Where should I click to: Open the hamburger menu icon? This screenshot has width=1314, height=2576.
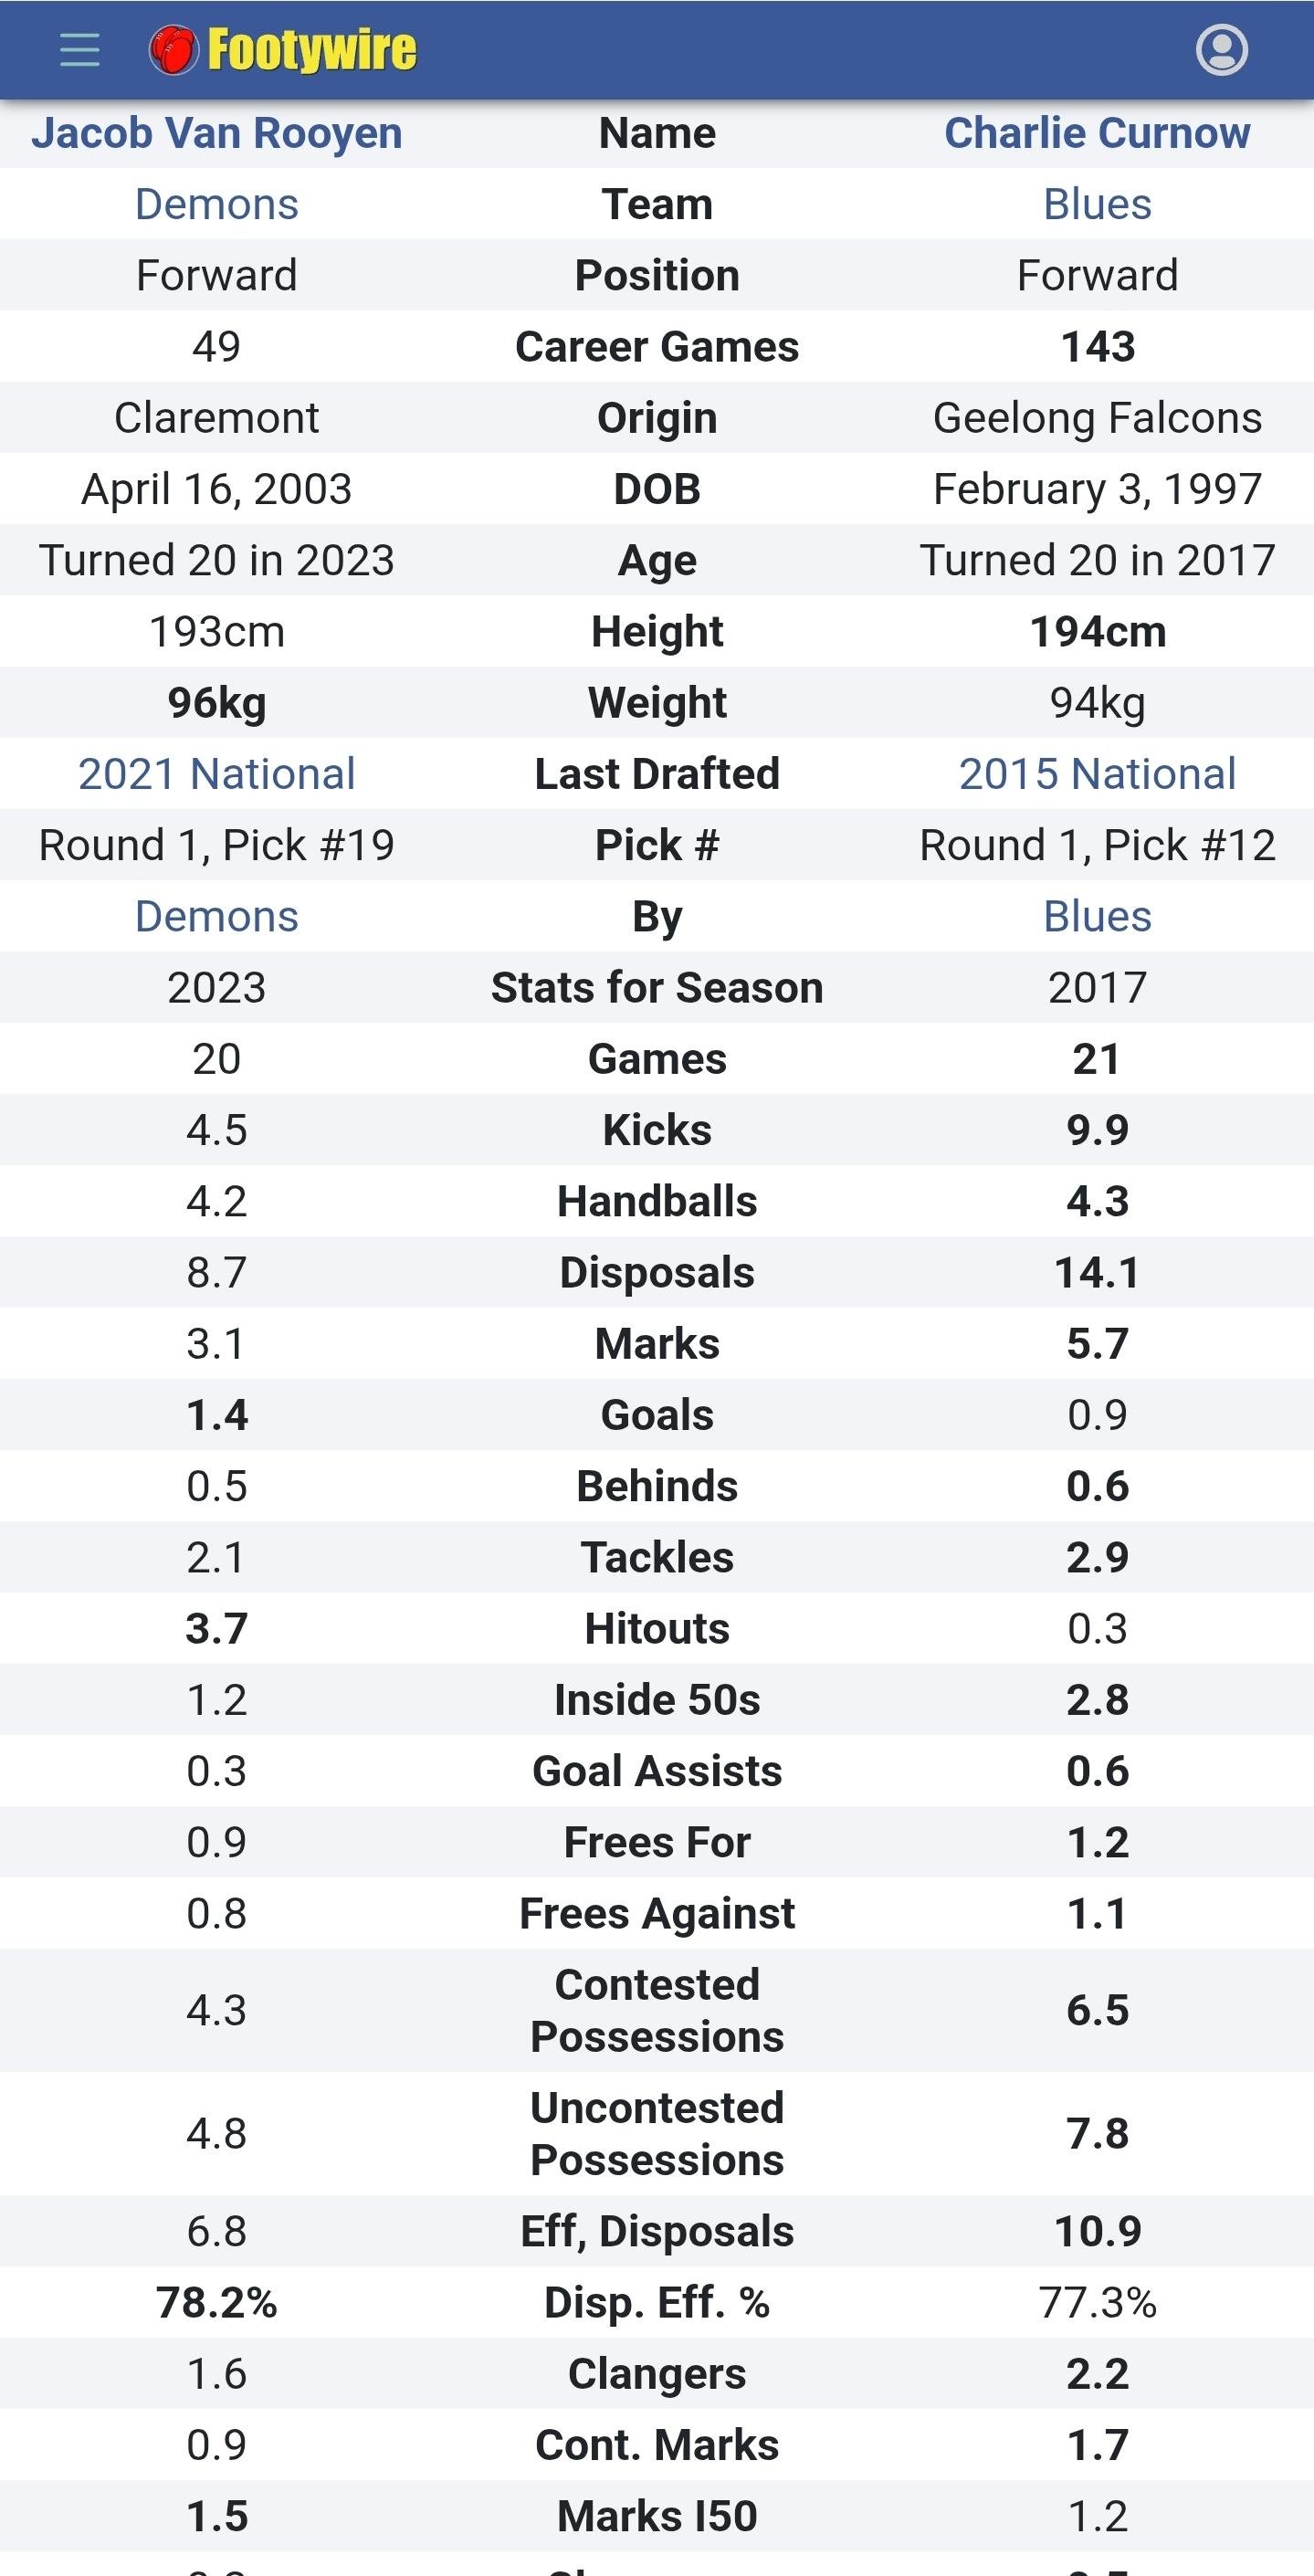(80, 50)
